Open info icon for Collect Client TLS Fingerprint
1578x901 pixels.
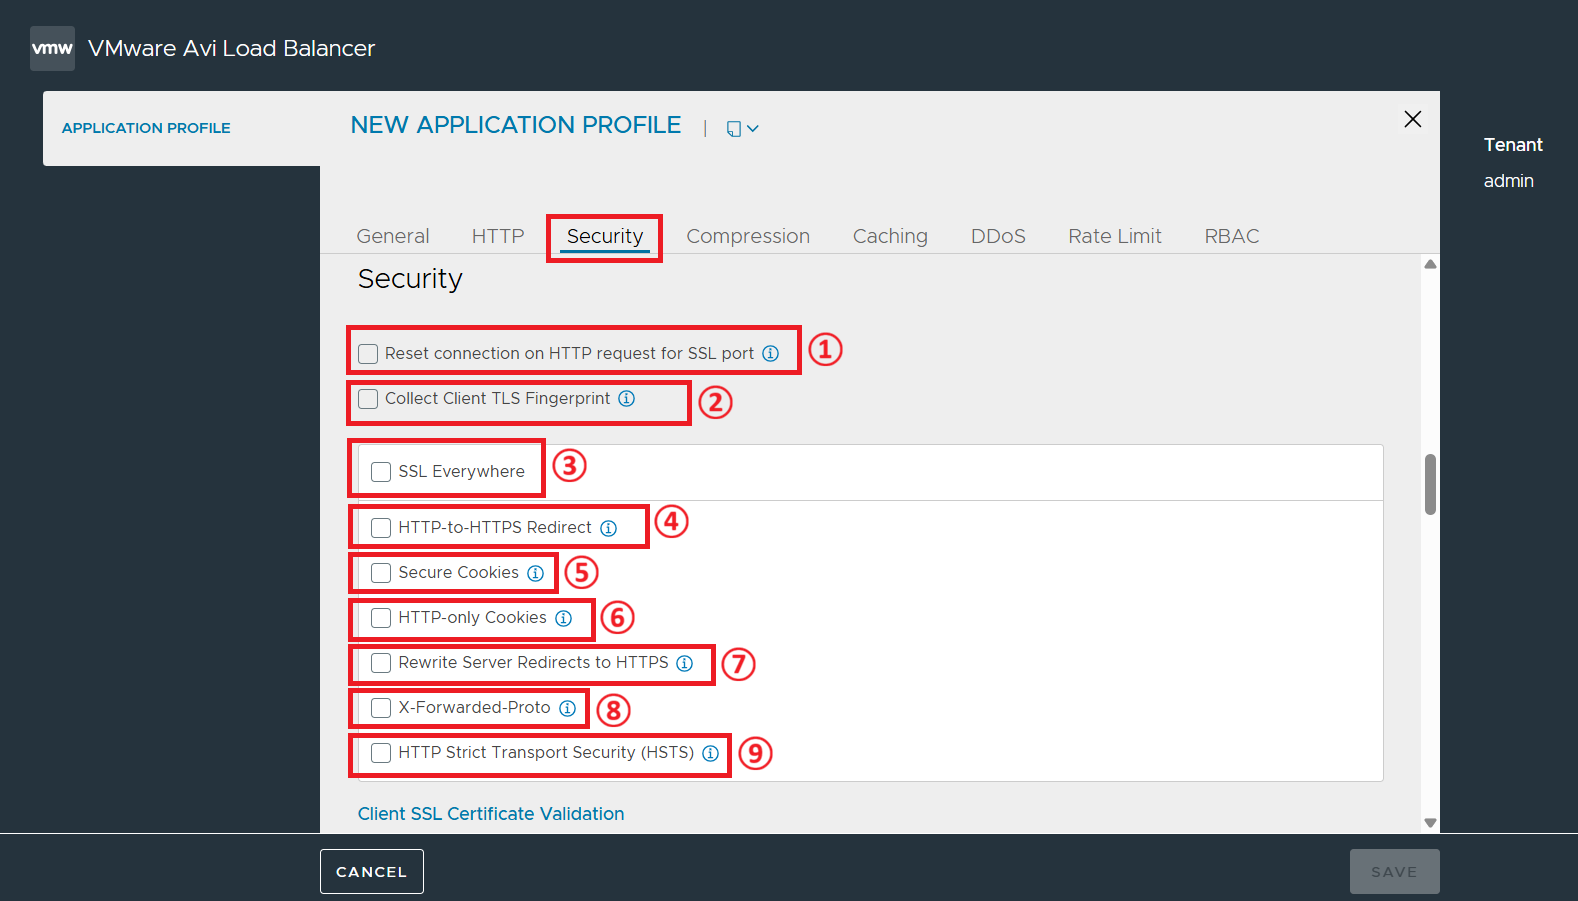[626, 398]
